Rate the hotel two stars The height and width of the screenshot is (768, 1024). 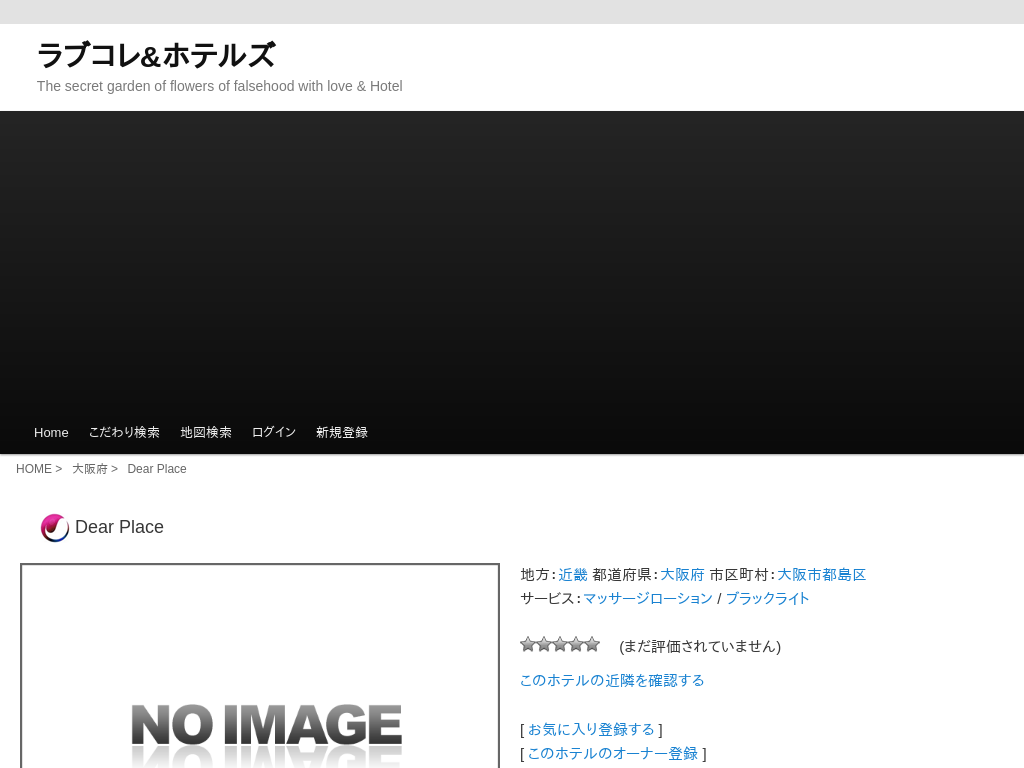[544, 645]
